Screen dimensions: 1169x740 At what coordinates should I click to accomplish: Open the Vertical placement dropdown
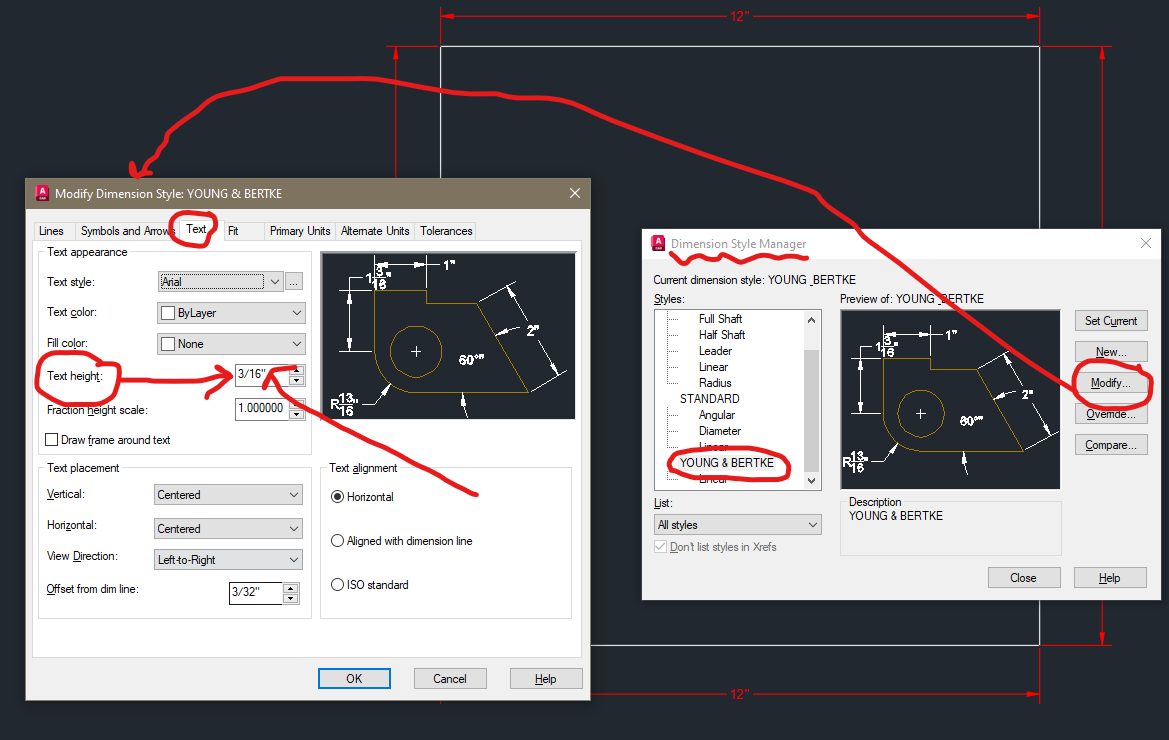(x=228, y=495)
